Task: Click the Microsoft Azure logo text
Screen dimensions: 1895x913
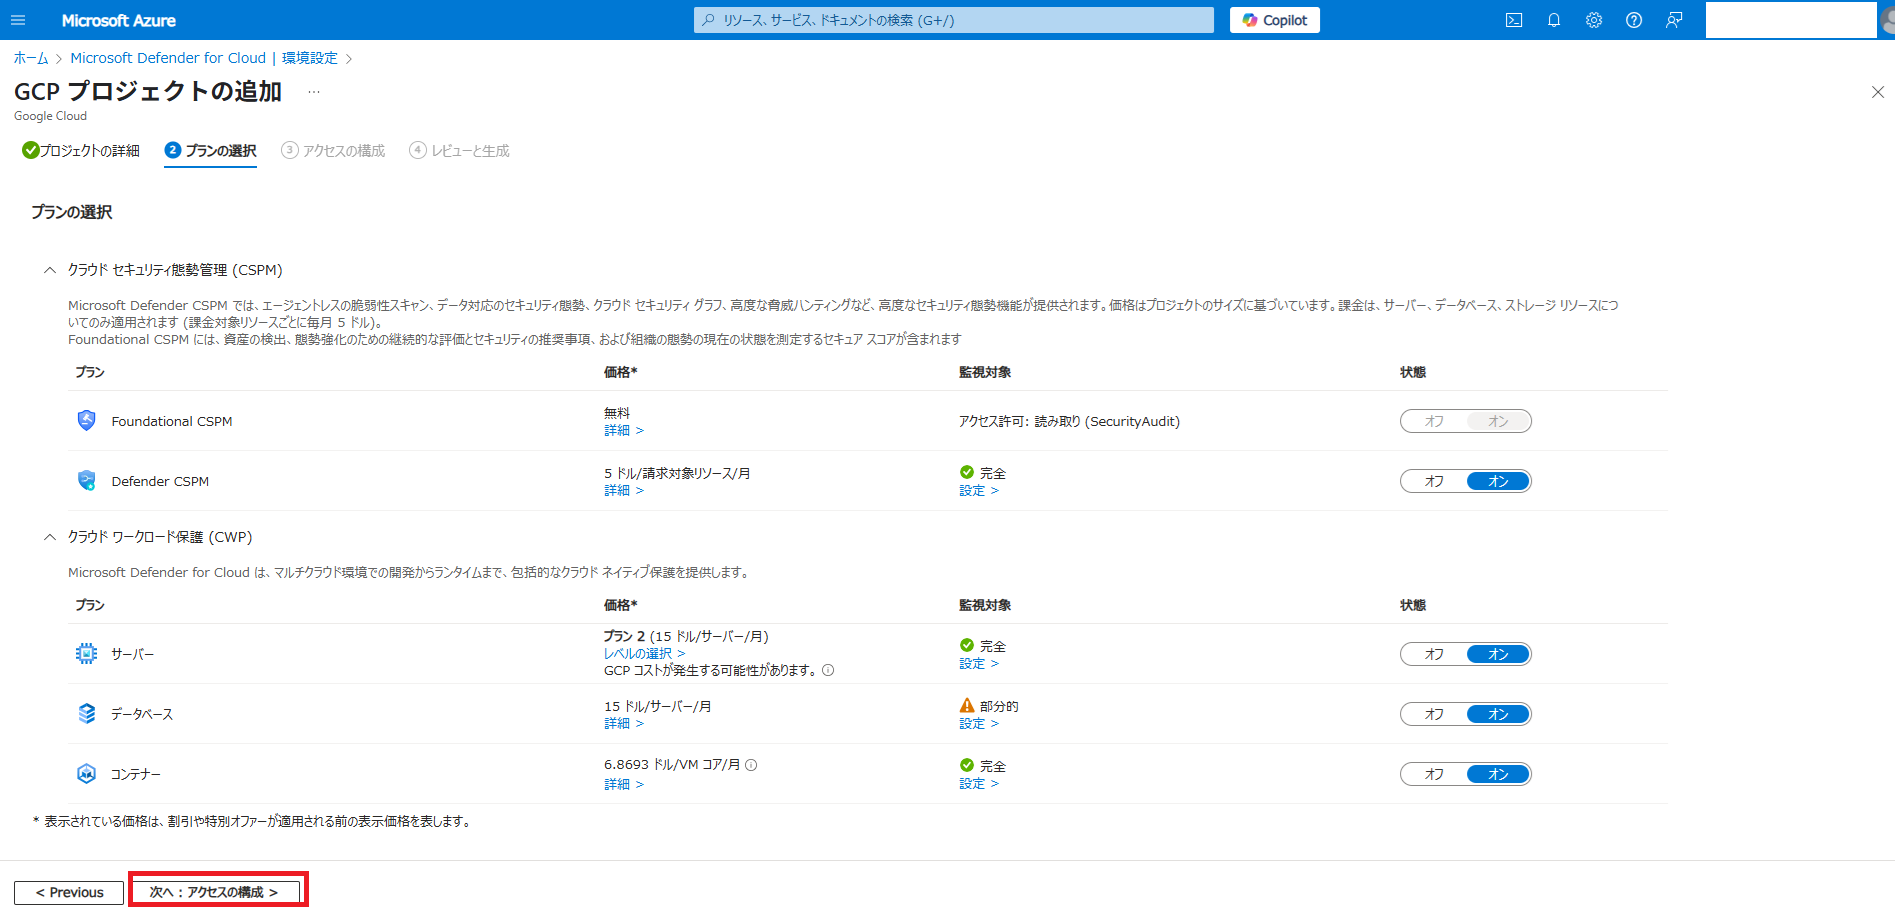Action: [118, 20]
